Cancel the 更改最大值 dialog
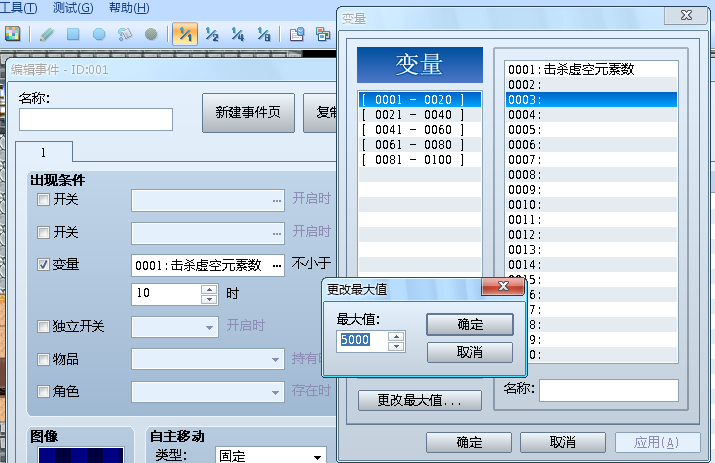Image resolution: width=715 pixels, height=463 pixels. [x=470, y=352]
